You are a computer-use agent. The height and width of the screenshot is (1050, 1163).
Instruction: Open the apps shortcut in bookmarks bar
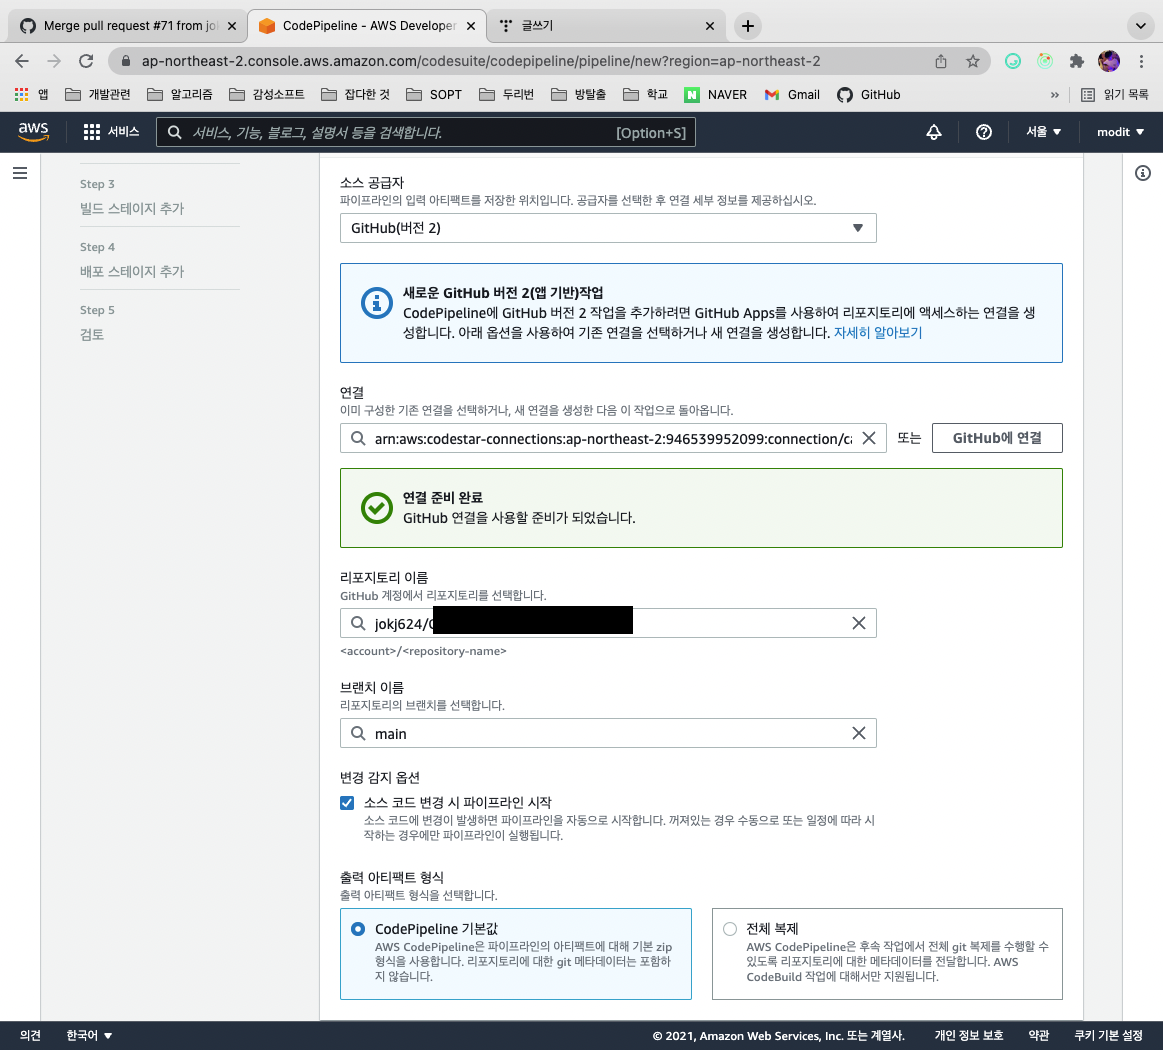[31, 94]
